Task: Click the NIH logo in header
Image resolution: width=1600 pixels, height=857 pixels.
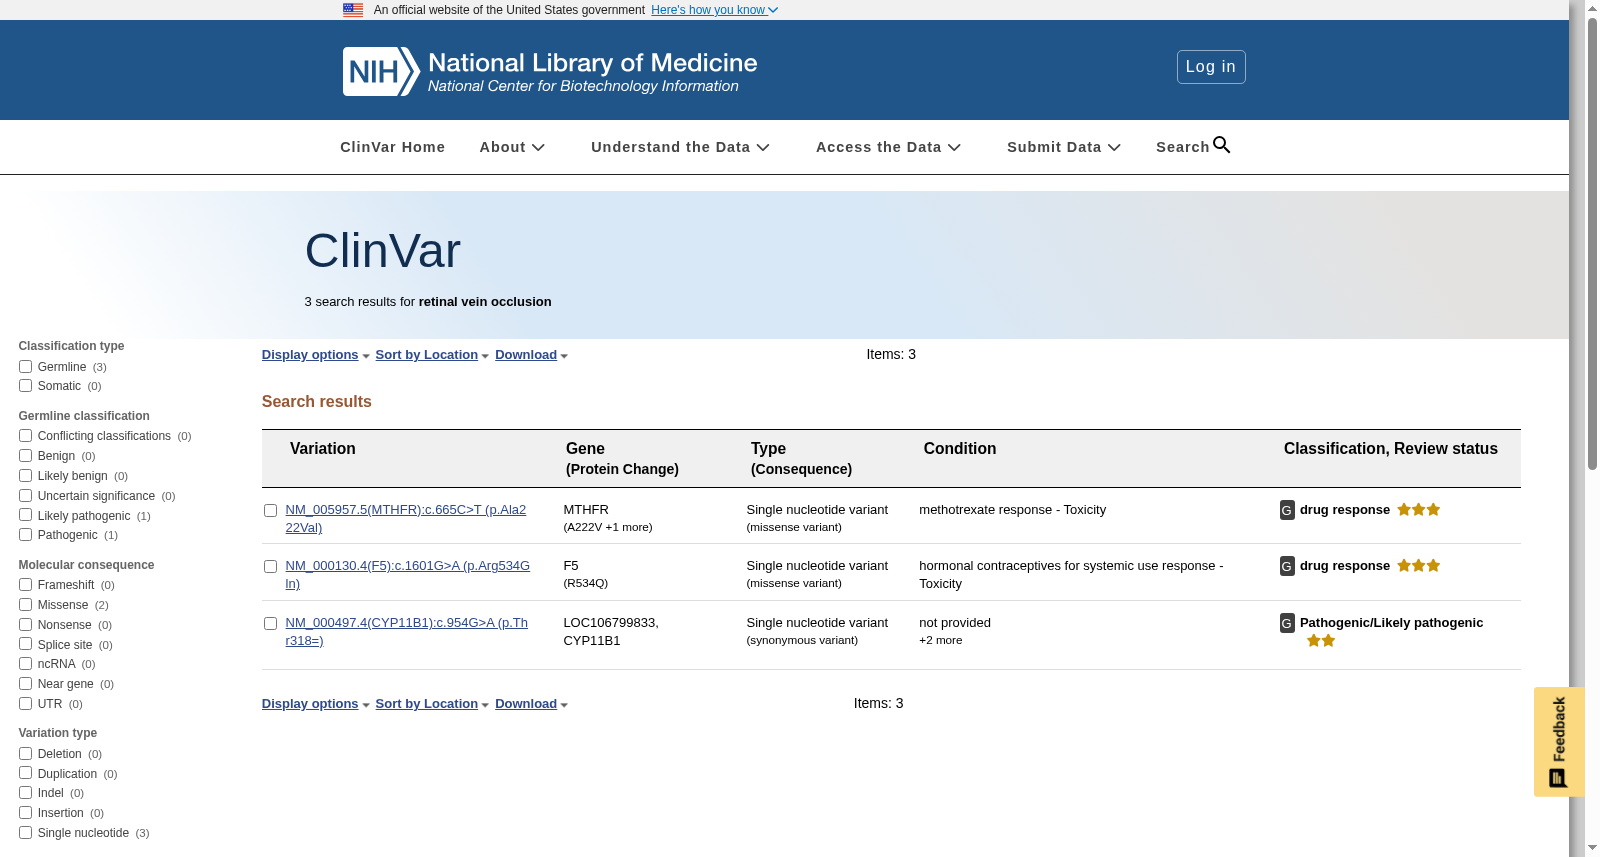Action: click(380, 71)
